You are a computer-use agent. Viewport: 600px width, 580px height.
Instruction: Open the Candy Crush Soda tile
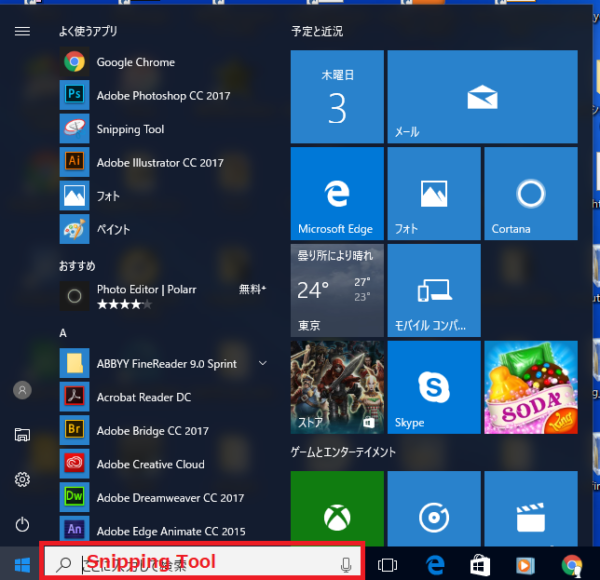531,387
